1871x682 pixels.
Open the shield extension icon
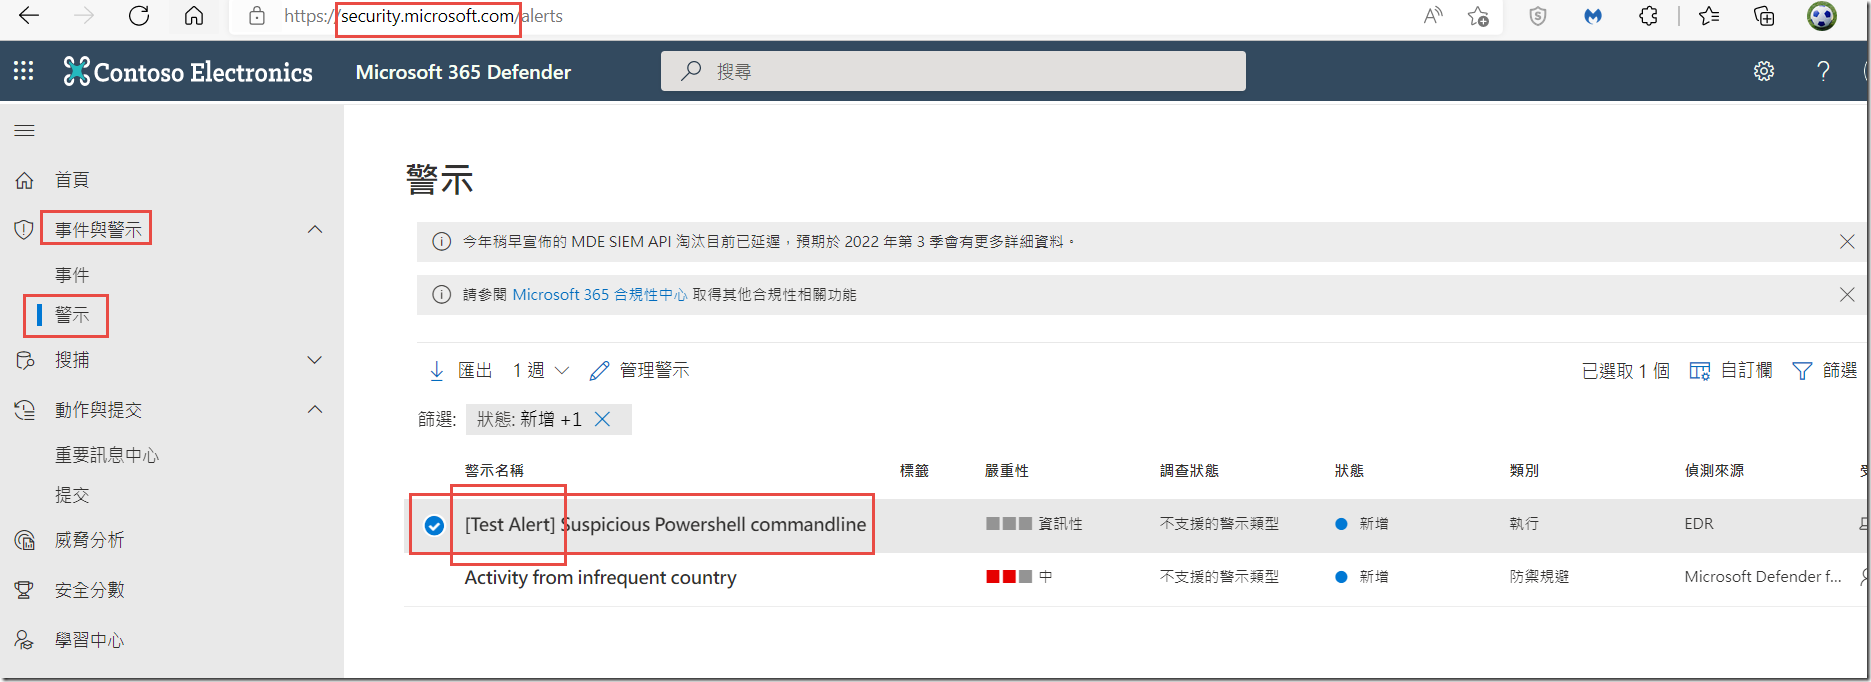point(1538,16)
